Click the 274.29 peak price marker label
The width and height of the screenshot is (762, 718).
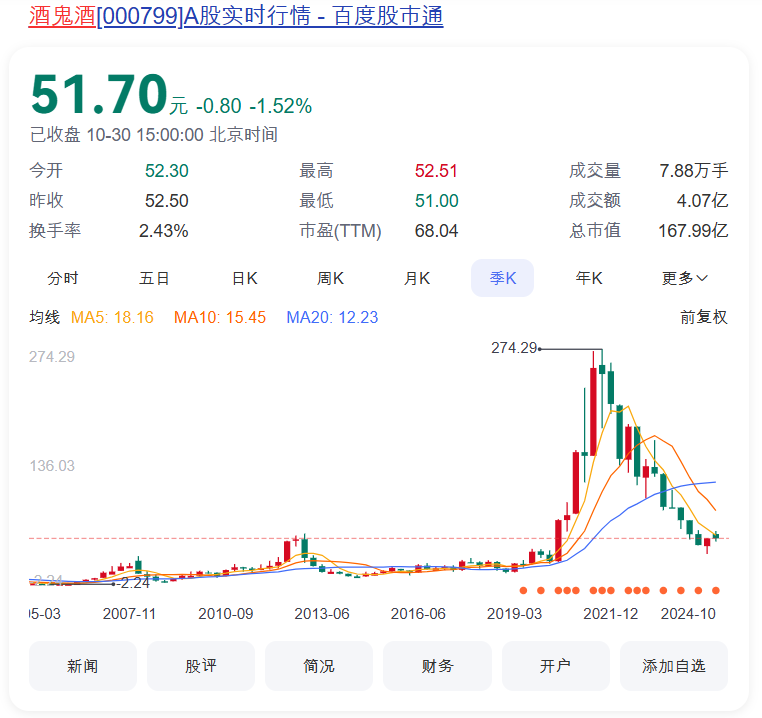(514, 348)
